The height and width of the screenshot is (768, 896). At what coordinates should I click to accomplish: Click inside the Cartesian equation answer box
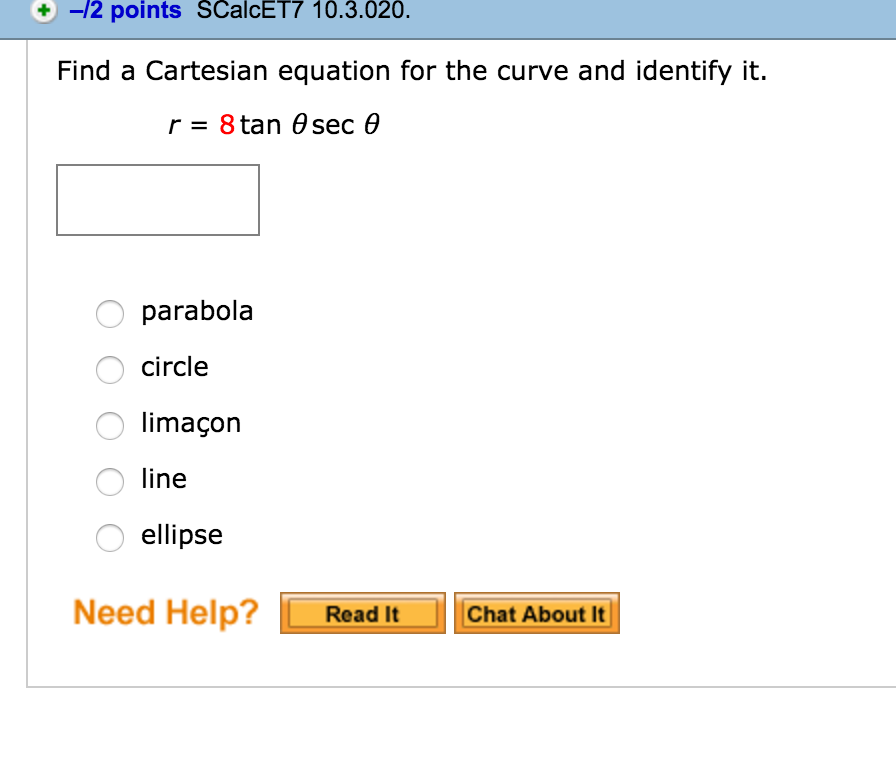(x=157, y=199)
